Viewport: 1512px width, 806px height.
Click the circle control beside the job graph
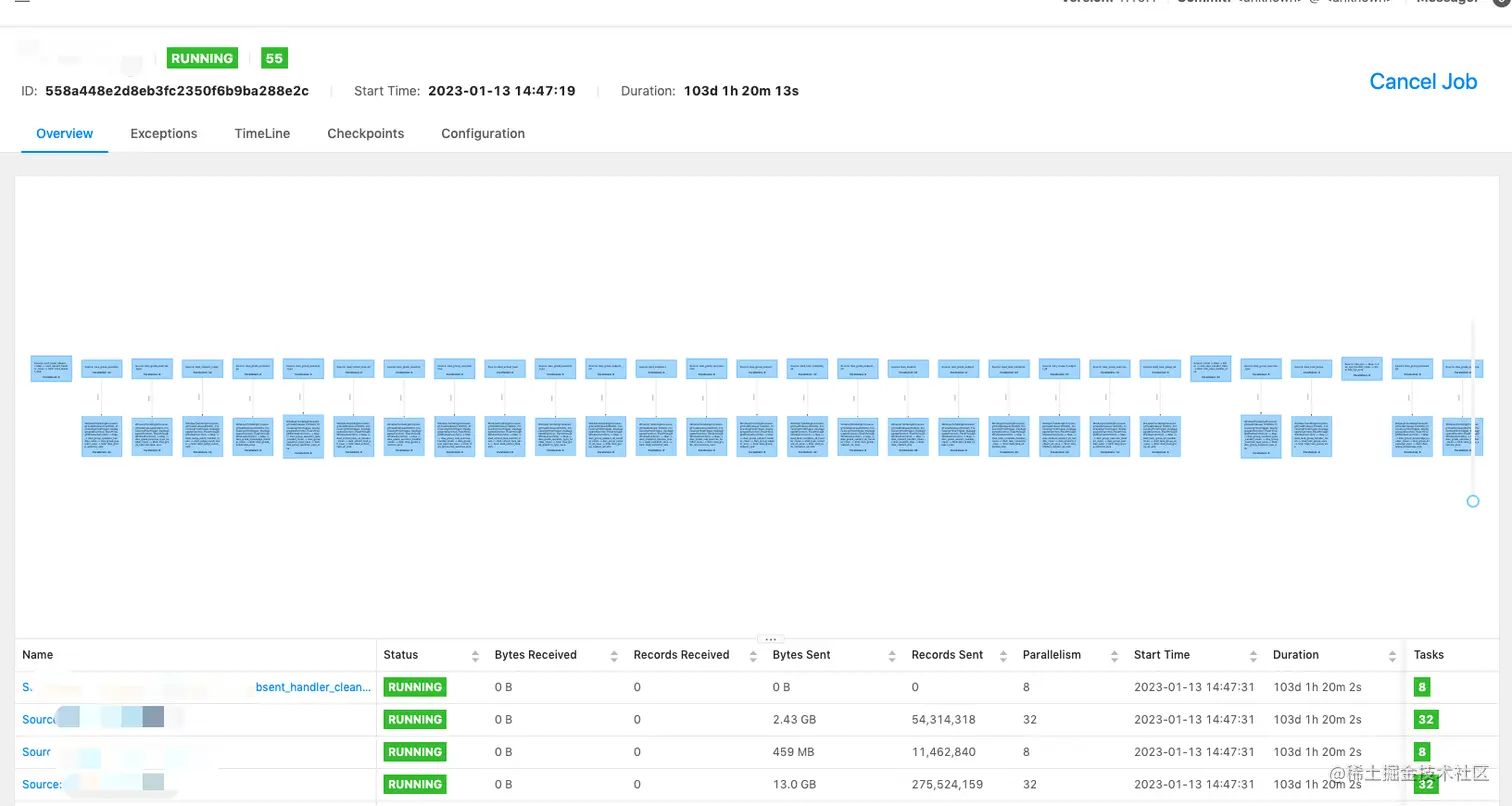pos(1472,501)
